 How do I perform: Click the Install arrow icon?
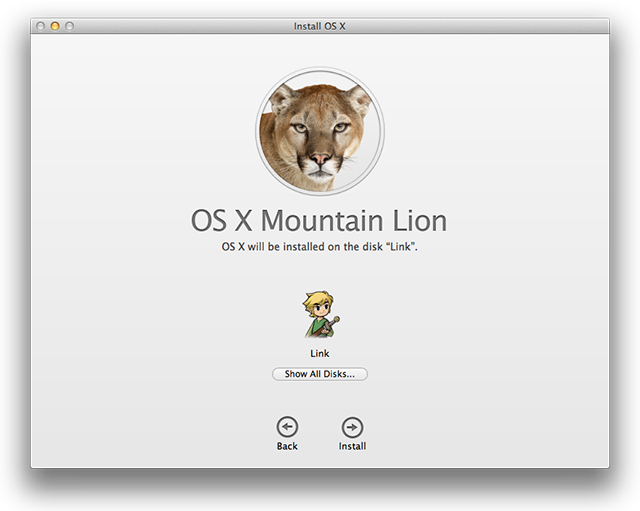(352, 427)
